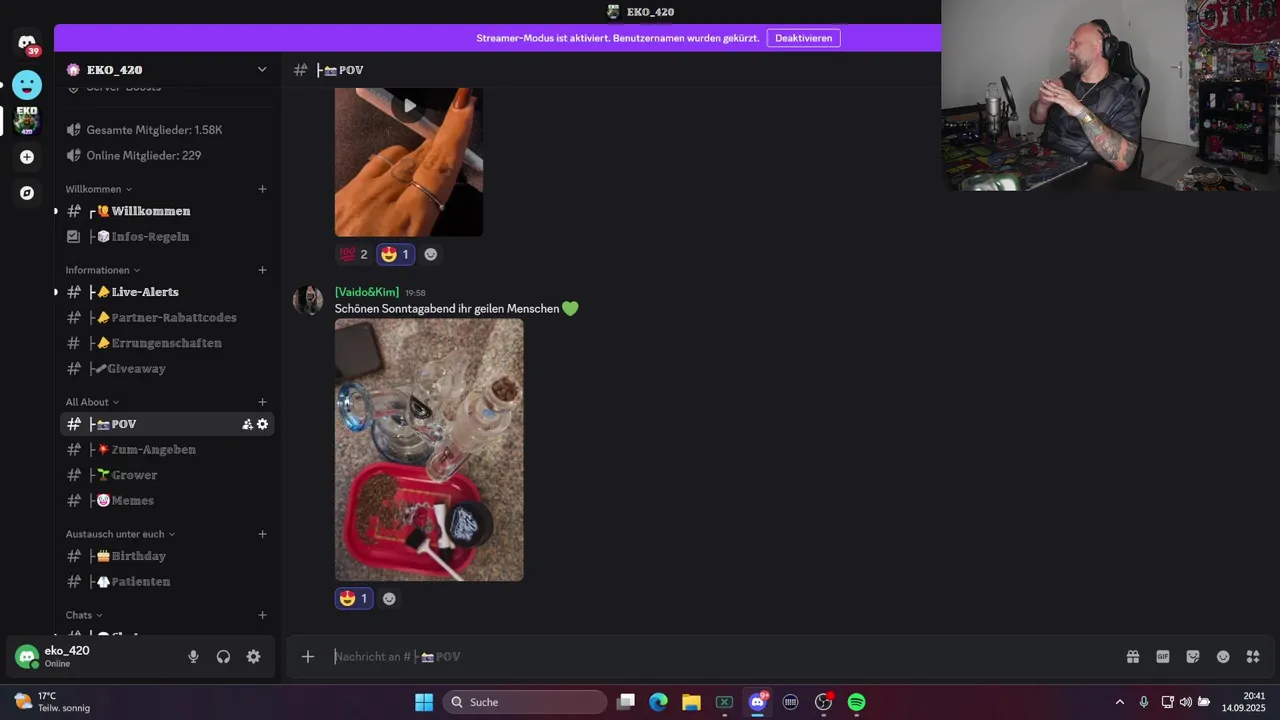Open the Birthday channel
Screen dimensions: 1280x720
tap(167, 556)
